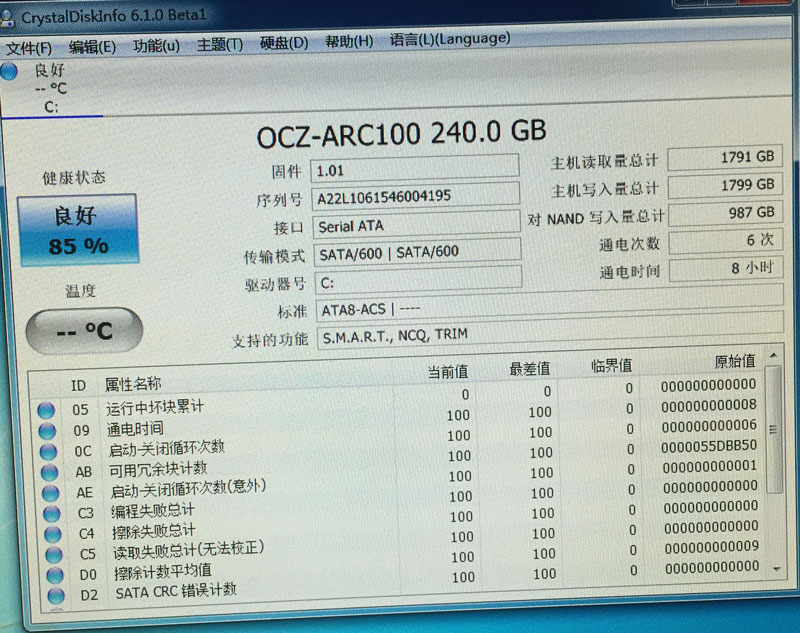Click the status icon for attribute 09 通电时间
Screen dimensions: 800x633
(x=46, y=430)
